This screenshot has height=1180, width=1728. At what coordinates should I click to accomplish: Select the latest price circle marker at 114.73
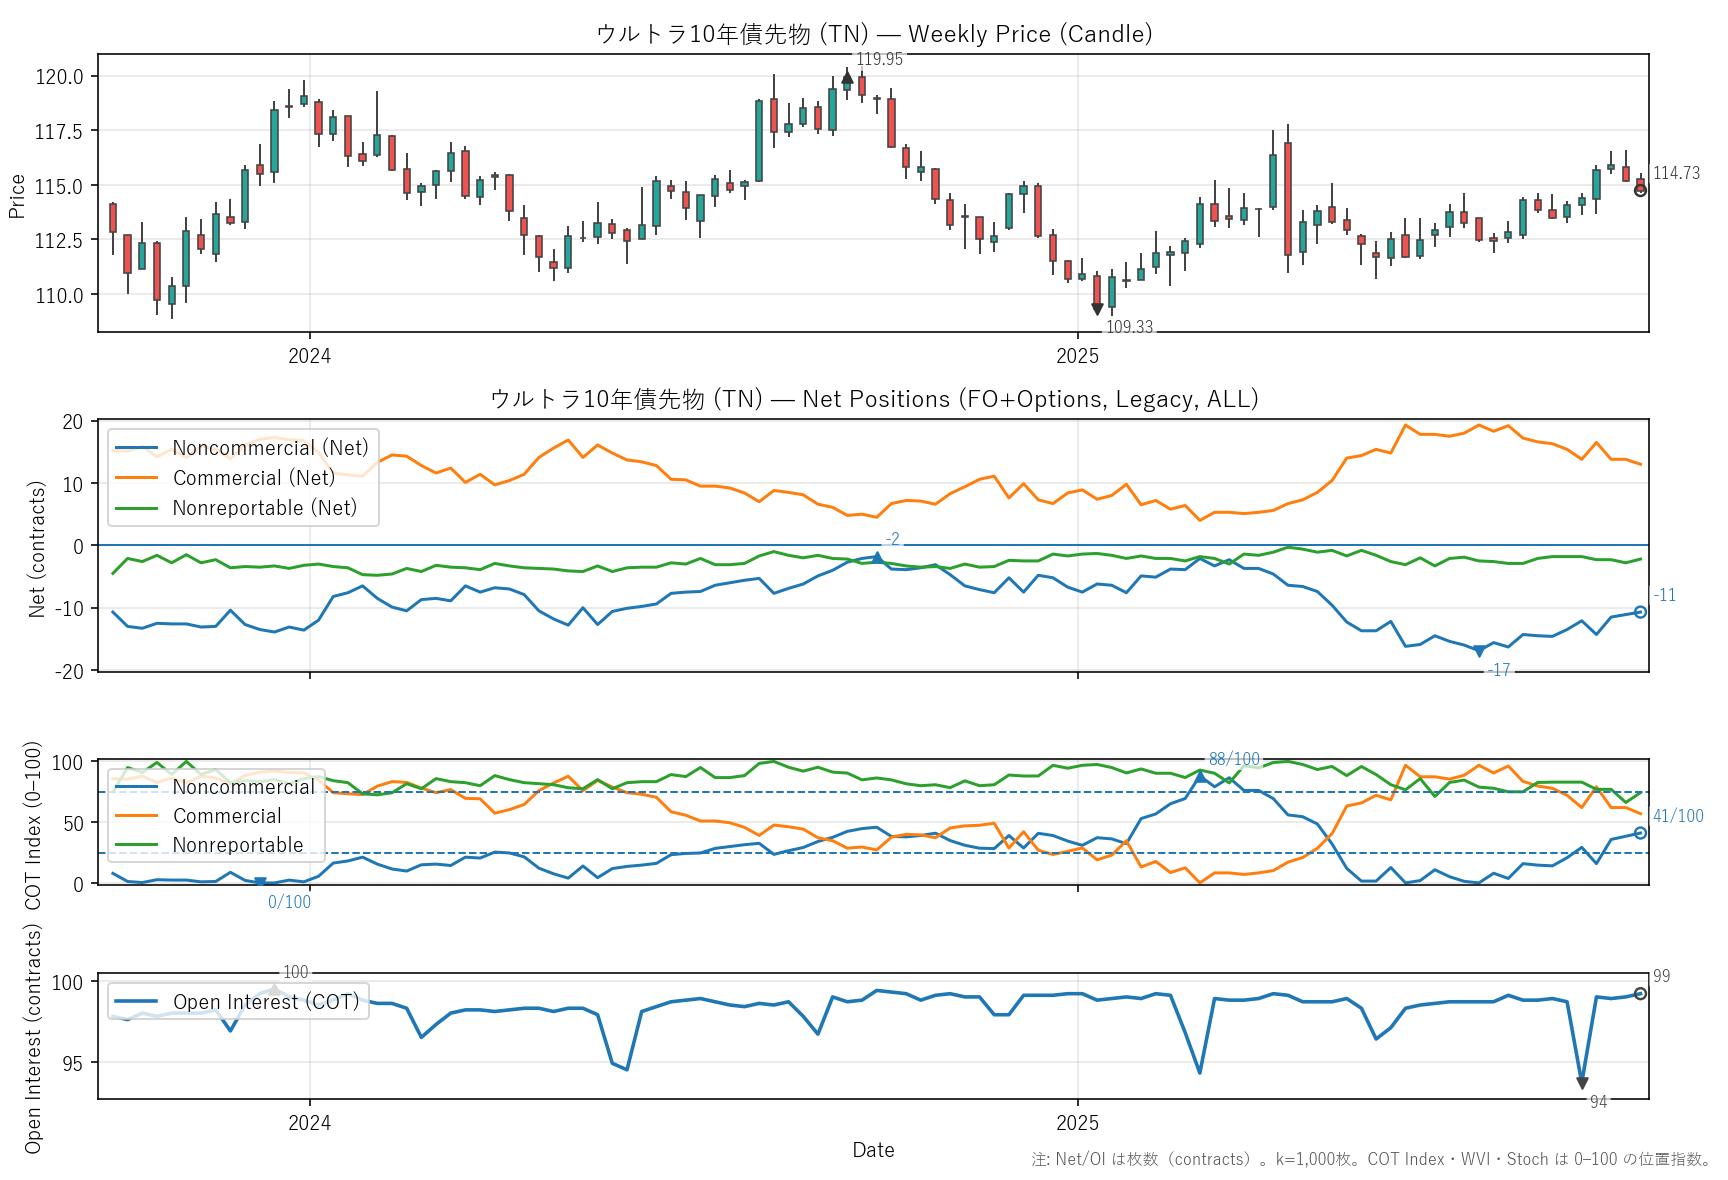coord(1640,190)
